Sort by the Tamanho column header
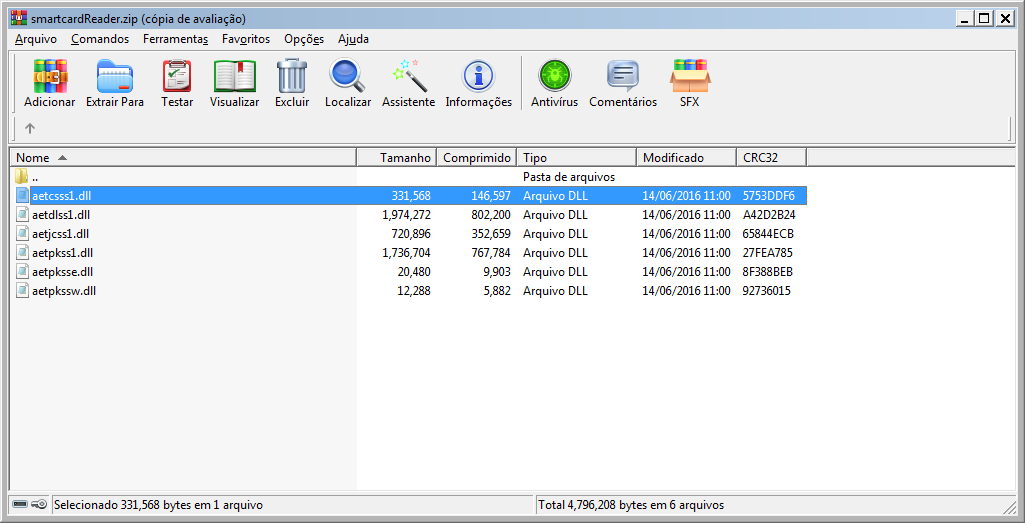The width and height of the screenshot is (1025, 523). (397, 158)
